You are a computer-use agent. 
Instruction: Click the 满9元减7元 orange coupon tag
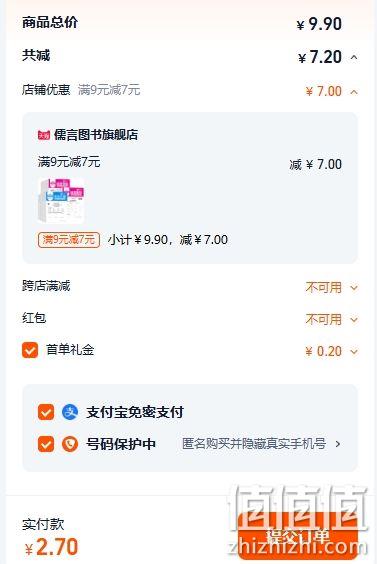(69, 239)
